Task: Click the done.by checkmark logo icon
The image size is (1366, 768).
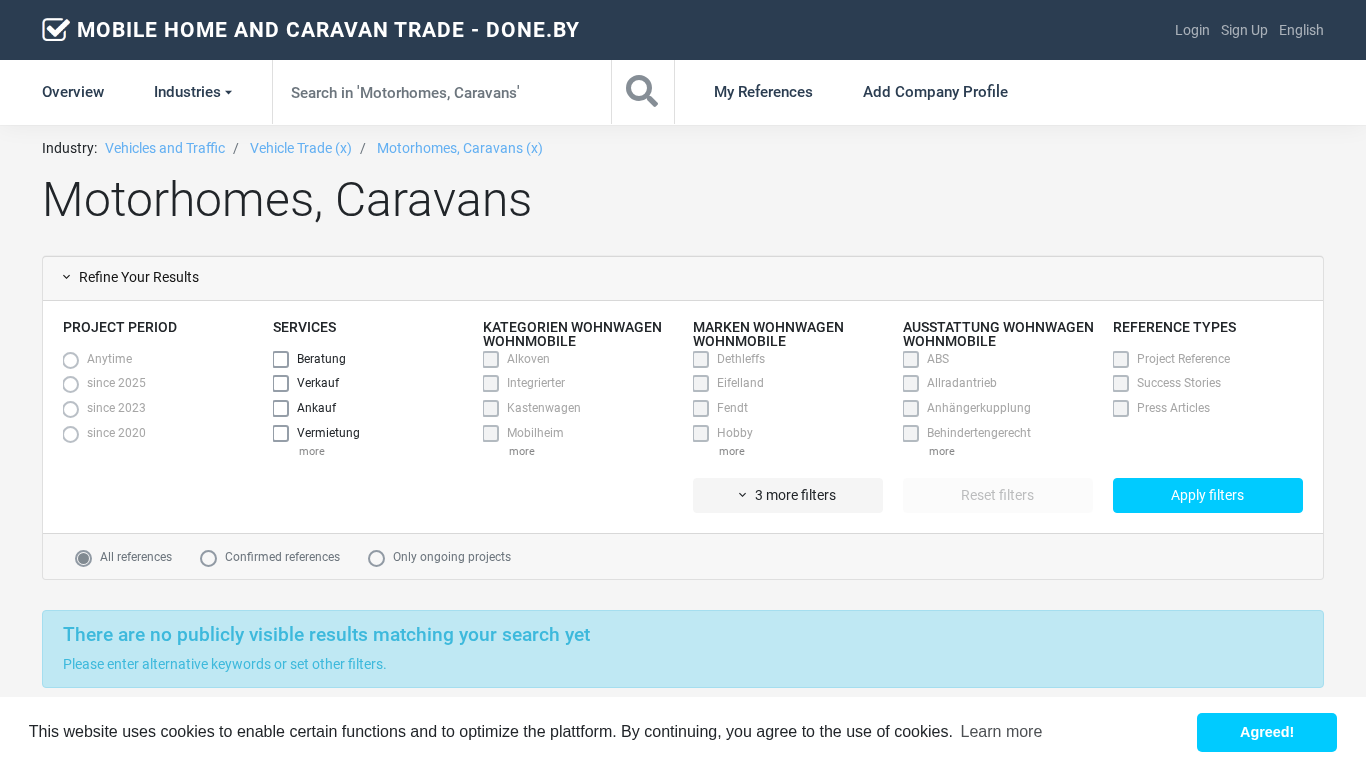Action: 55,30
